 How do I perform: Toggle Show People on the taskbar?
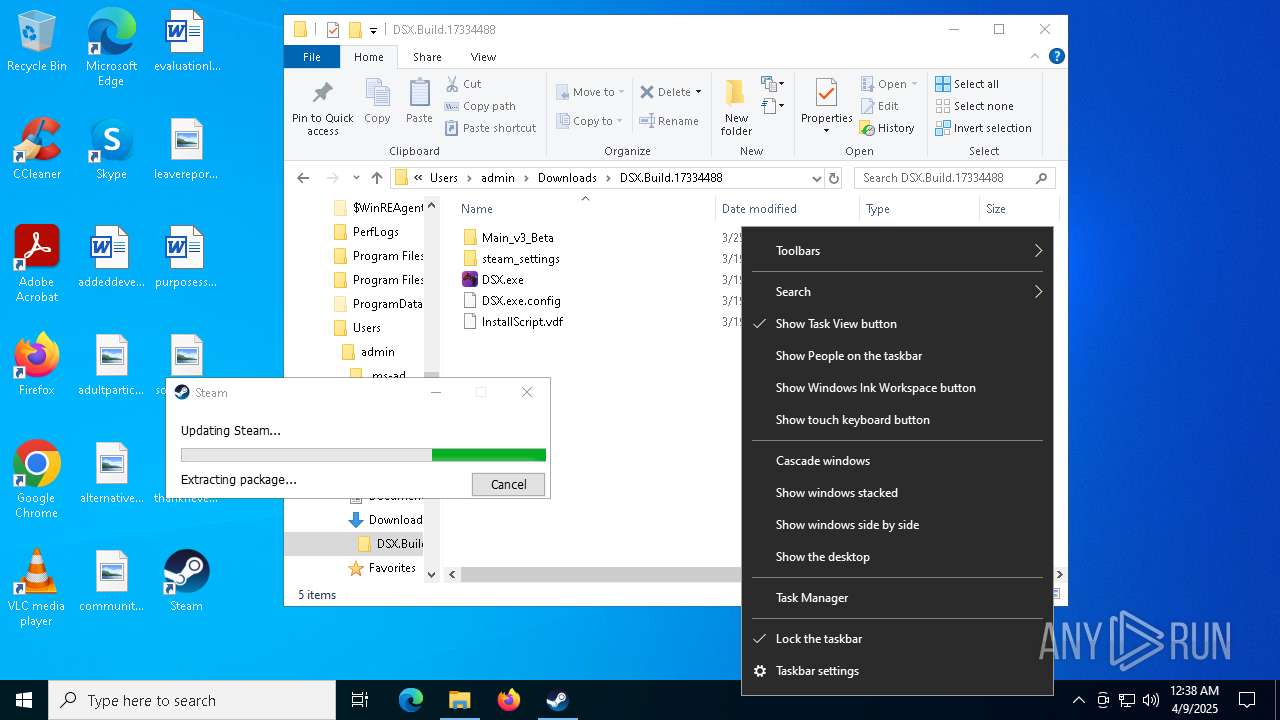click(897, 356)
